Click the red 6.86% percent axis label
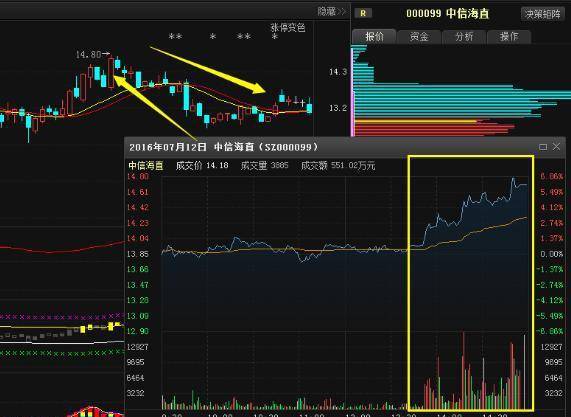 [x=552, y=177]
